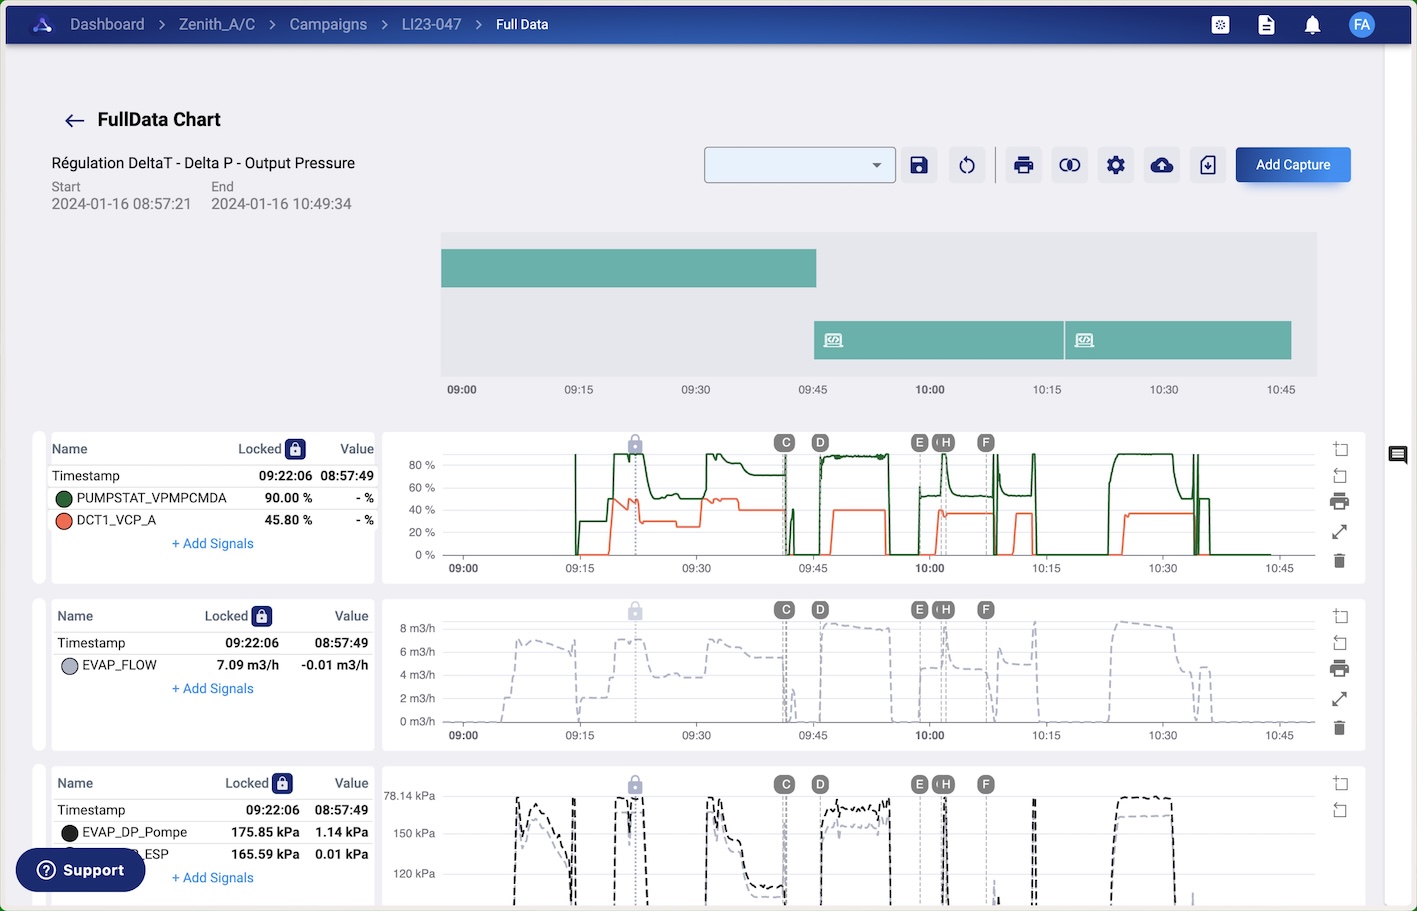This screenshot has height=911, width=1417.
Task: Open the sparkle tile icon in header
Action: (x=1220, y=25)
